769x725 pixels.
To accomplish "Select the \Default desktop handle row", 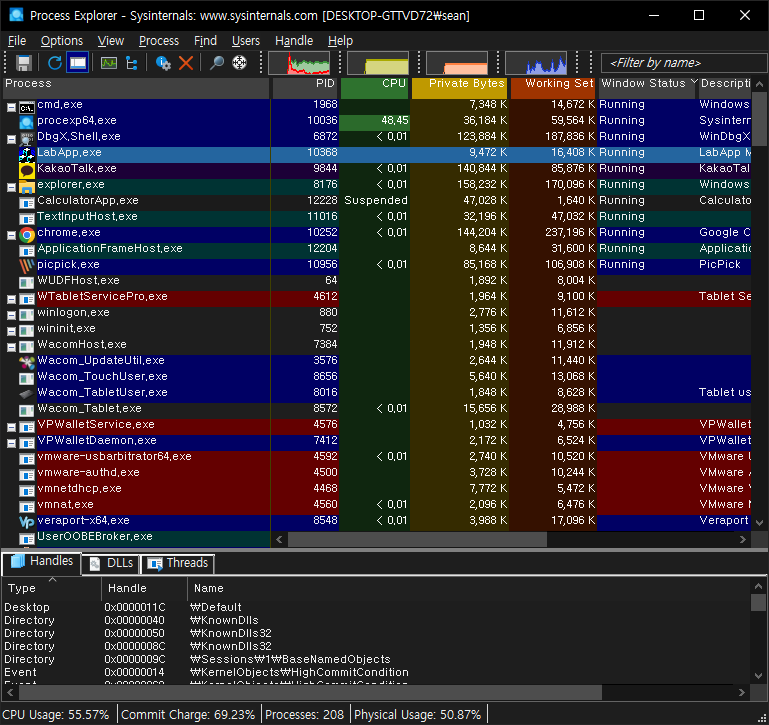I will (375, 607).
